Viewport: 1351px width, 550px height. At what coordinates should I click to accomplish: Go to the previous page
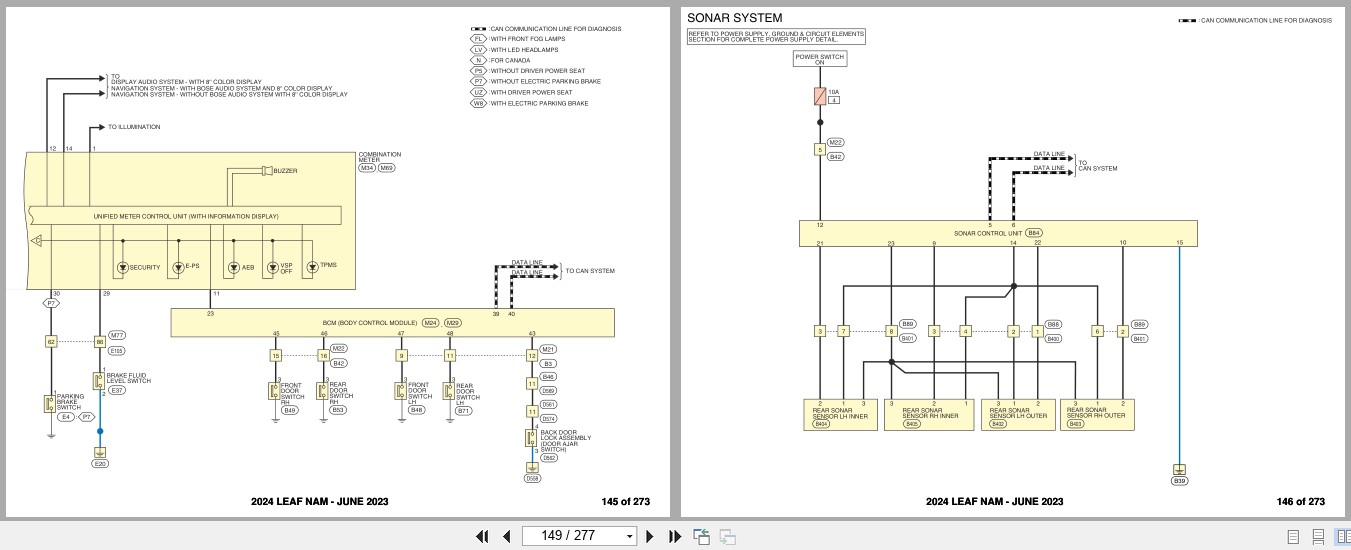pyautogui.click(x=506, y=536)
